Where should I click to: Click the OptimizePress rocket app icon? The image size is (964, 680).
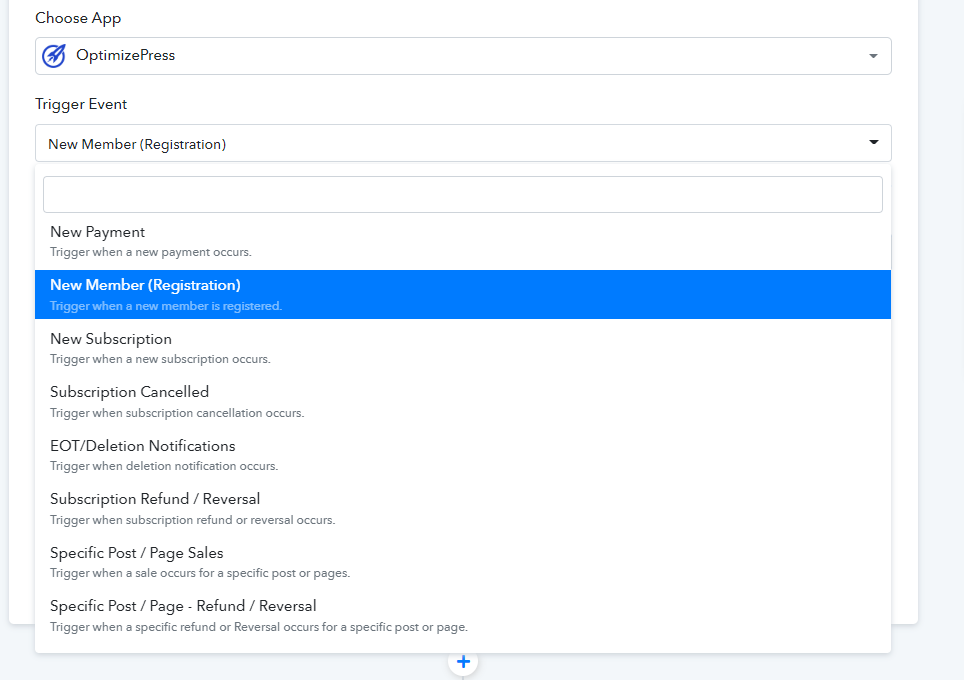pyautogui.click(x=53, y=56)
